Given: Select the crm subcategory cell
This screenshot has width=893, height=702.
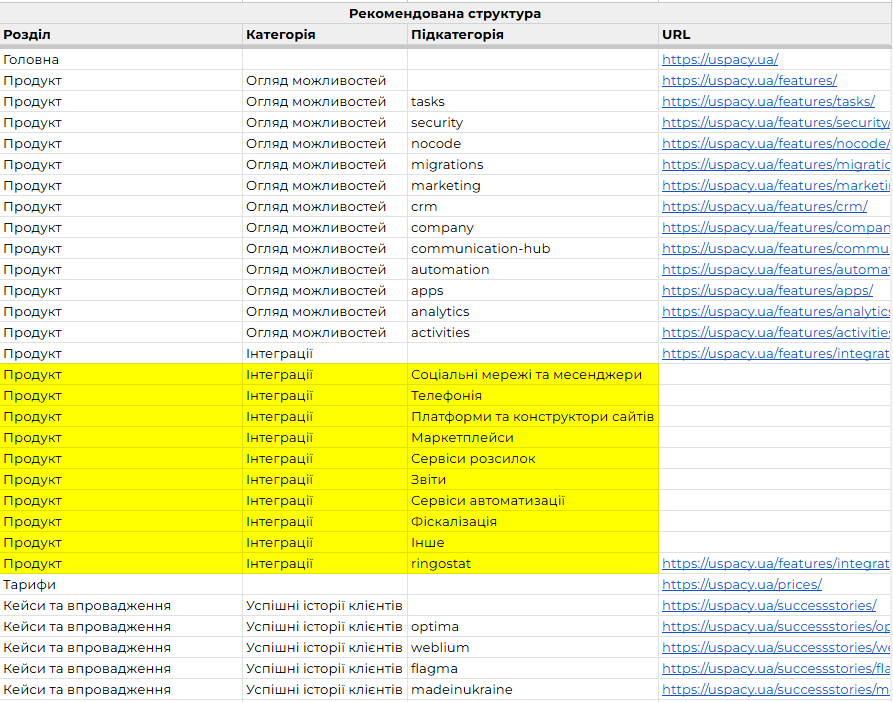Looking at the screenshot, I should 532,207.
